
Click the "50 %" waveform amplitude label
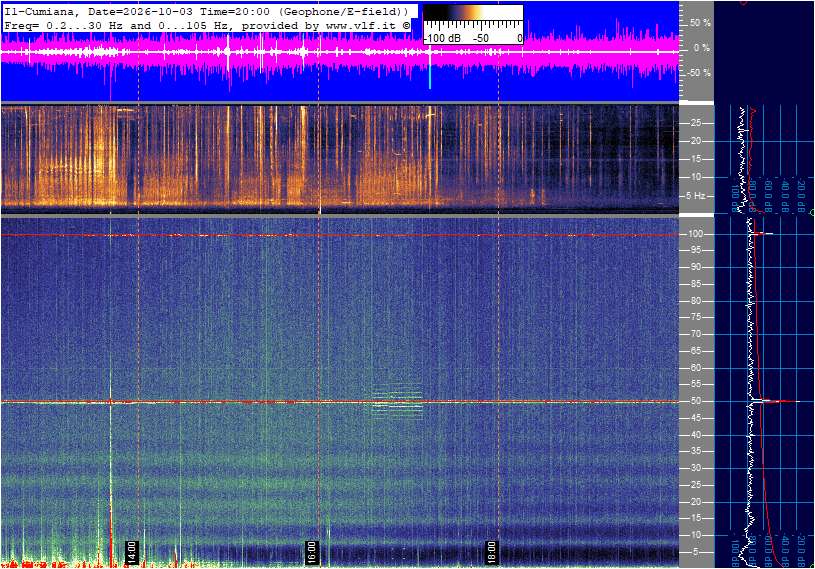click(x=700, y=23)
